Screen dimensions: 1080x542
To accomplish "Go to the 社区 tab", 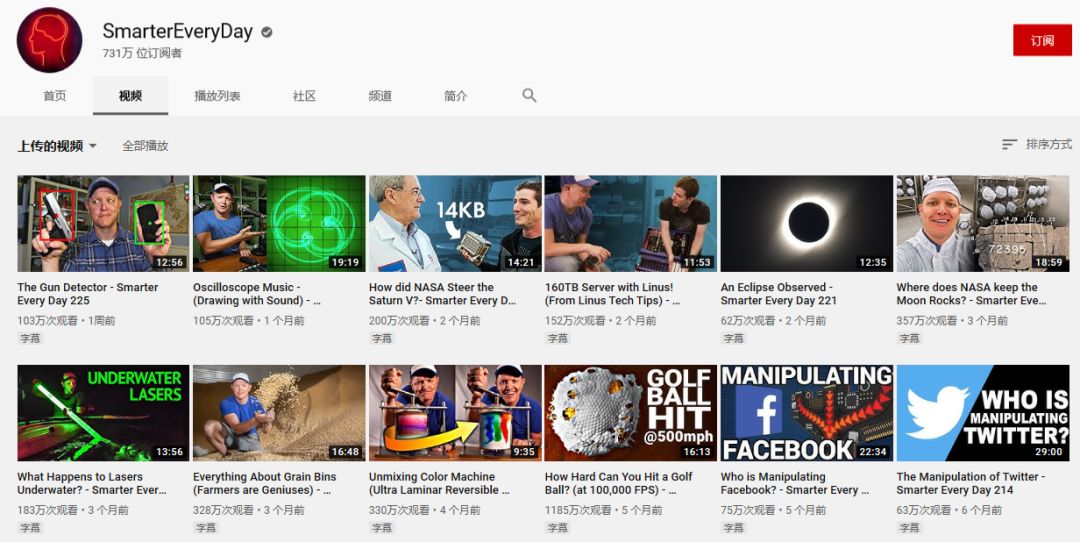I will click(304, 96).
